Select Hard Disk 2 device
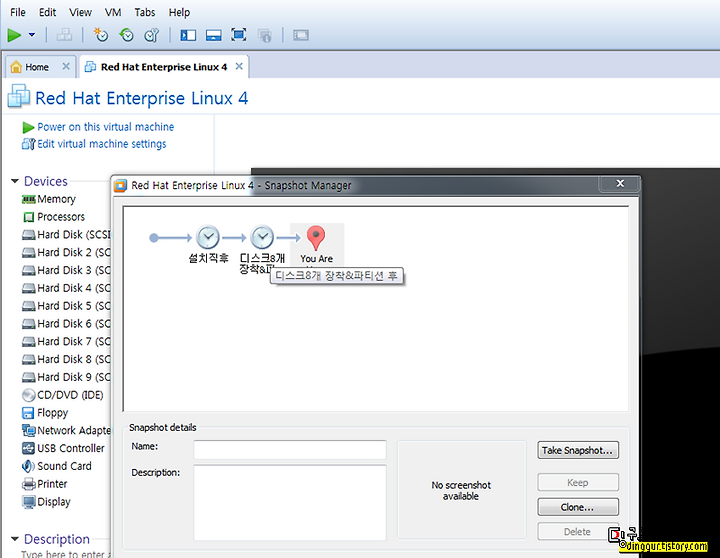 pos(66,253)
